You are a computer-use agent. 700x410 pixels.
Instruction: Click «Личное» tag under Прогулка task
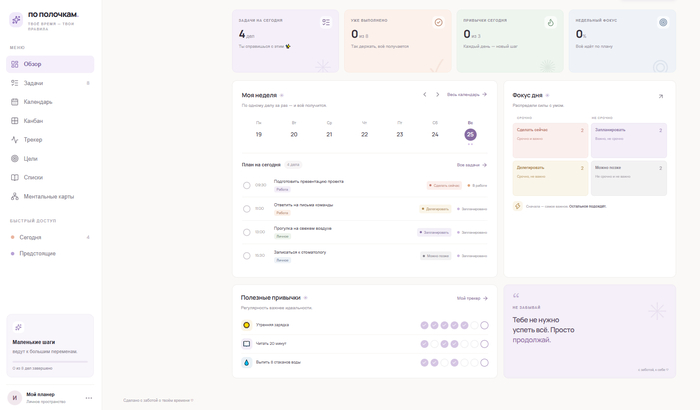pyautogui.click(x=282, y=236)
